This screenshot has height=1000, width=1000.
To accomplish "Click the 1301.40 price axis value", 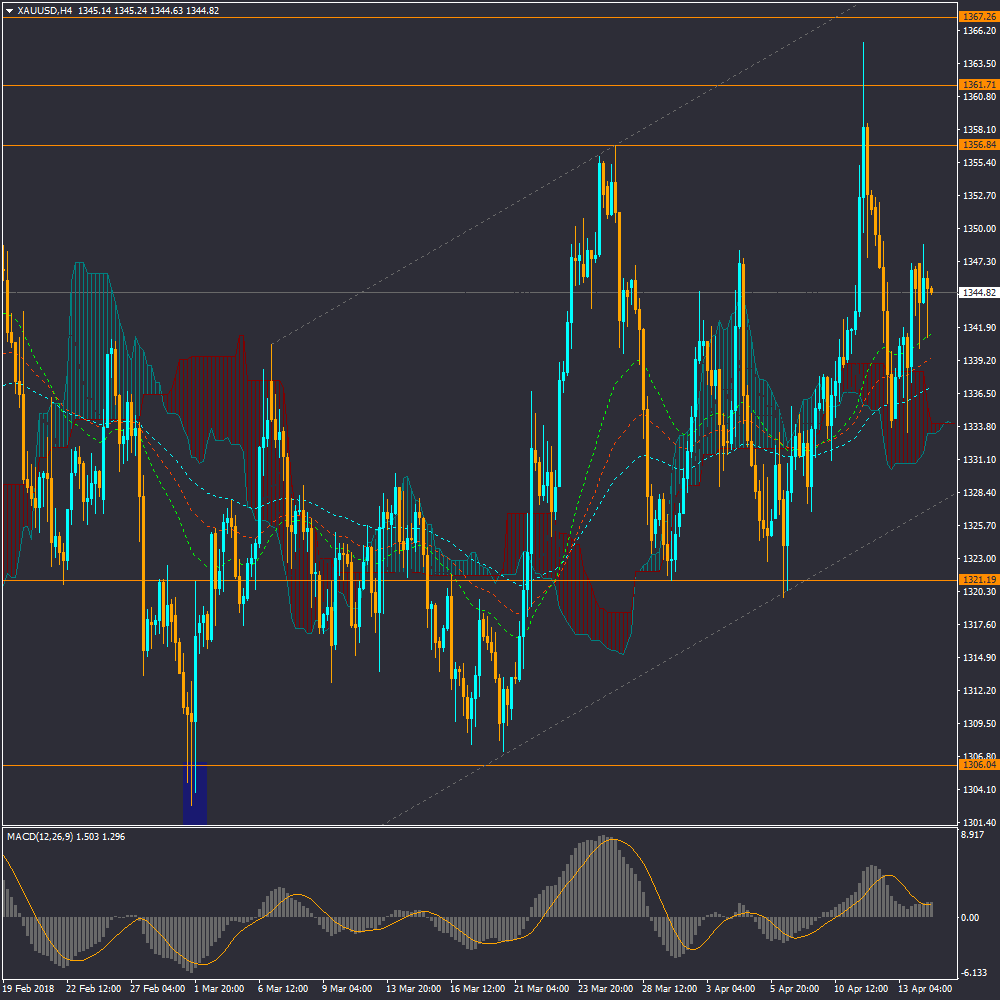I will 976,822.
